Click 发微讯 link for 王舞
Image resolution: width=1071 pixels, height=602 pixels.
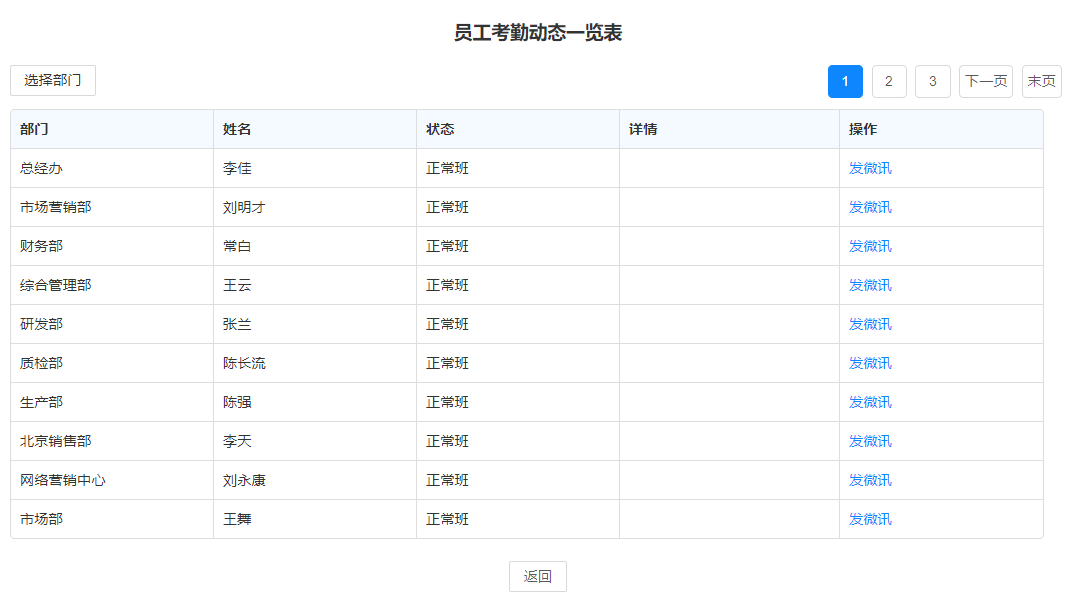tap(870, 519)
